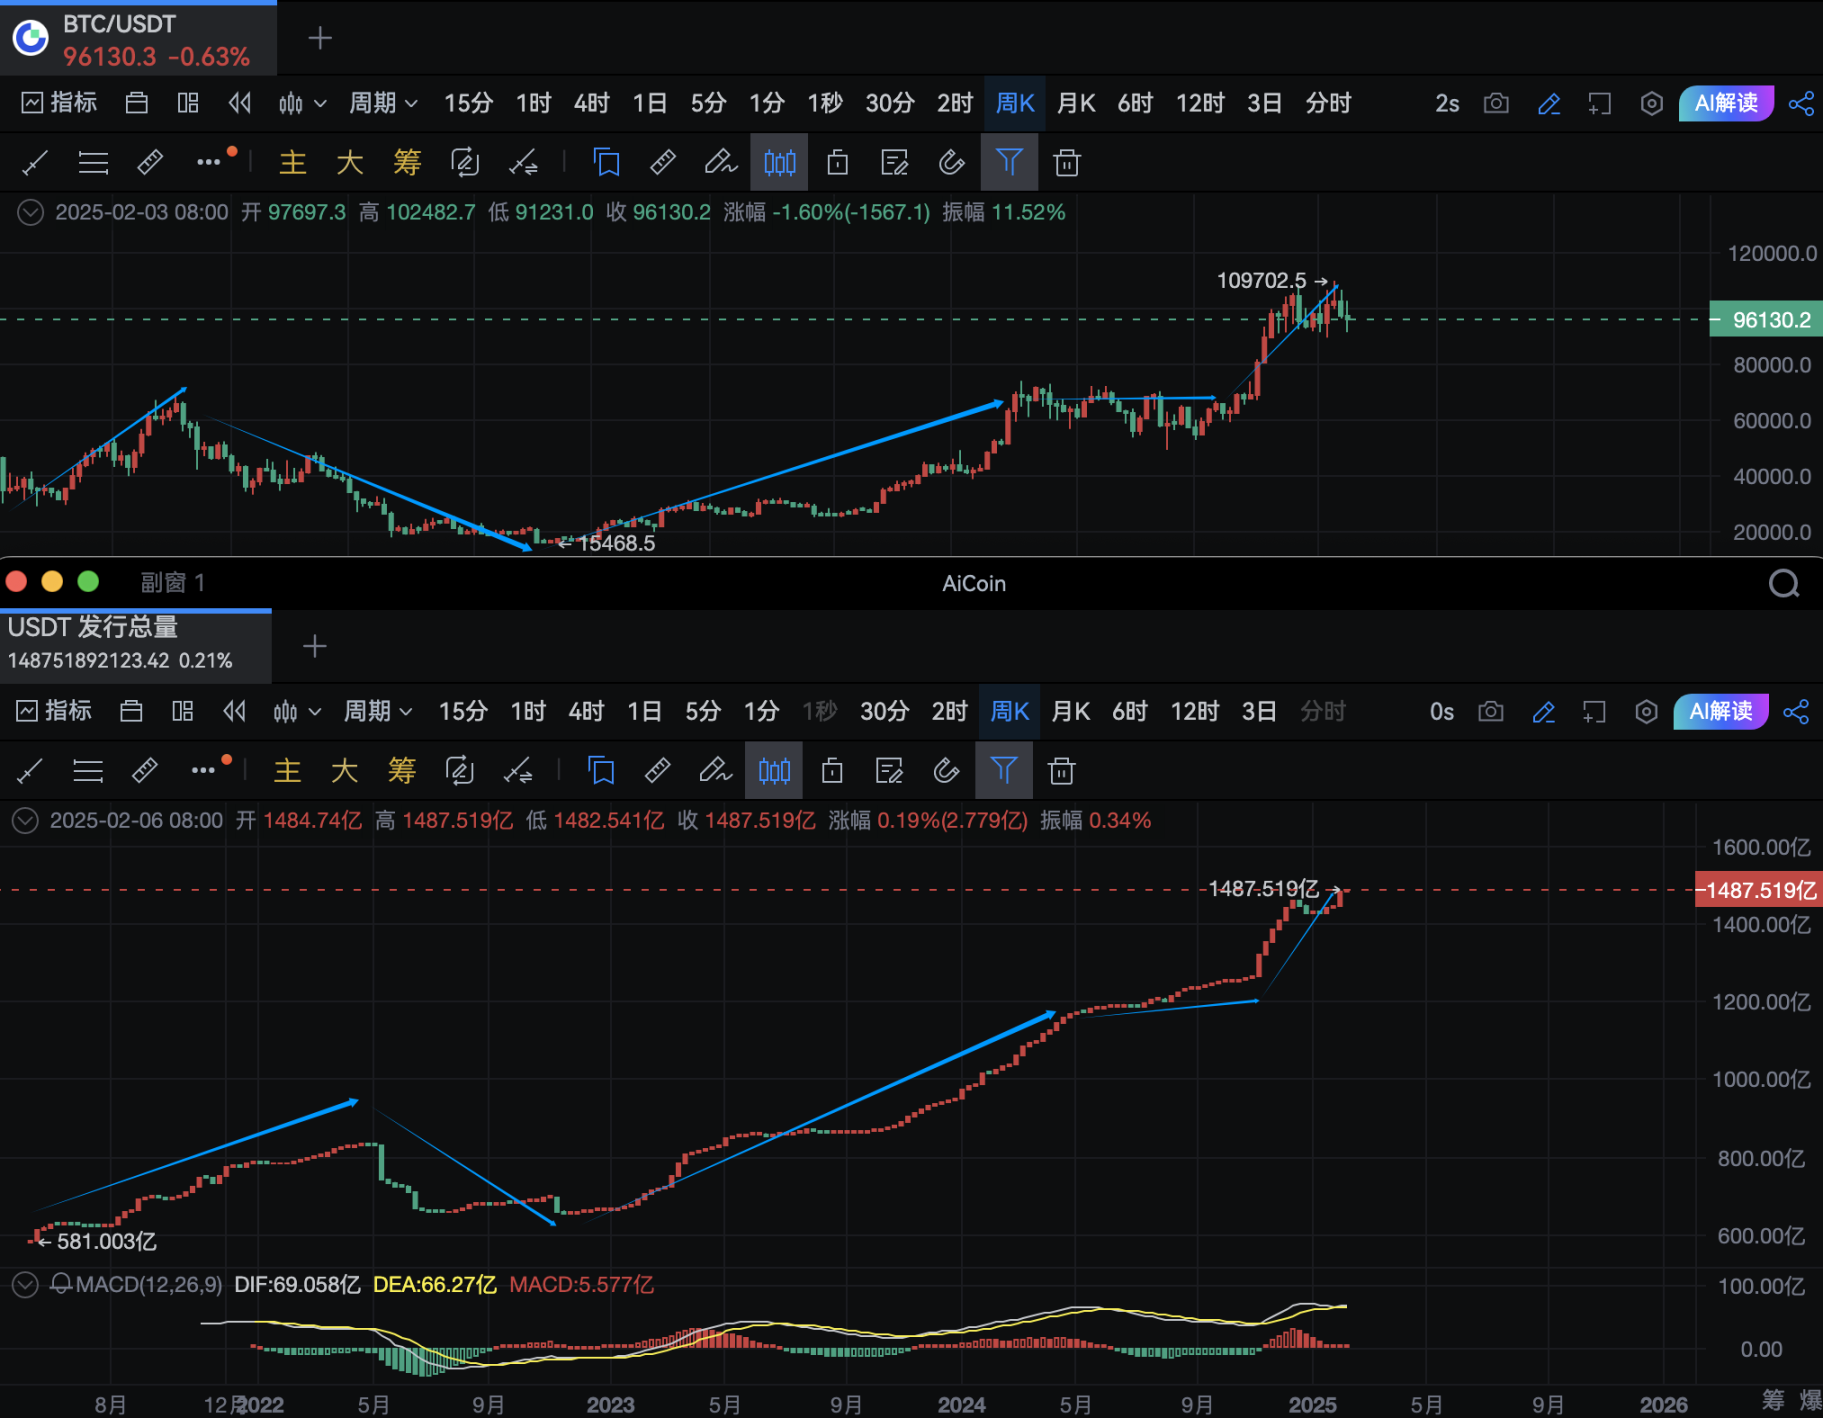Expand the 周期 period dropdown in top chart
The width and height of the screenshot is (1823, 1418).
[383, 103]
